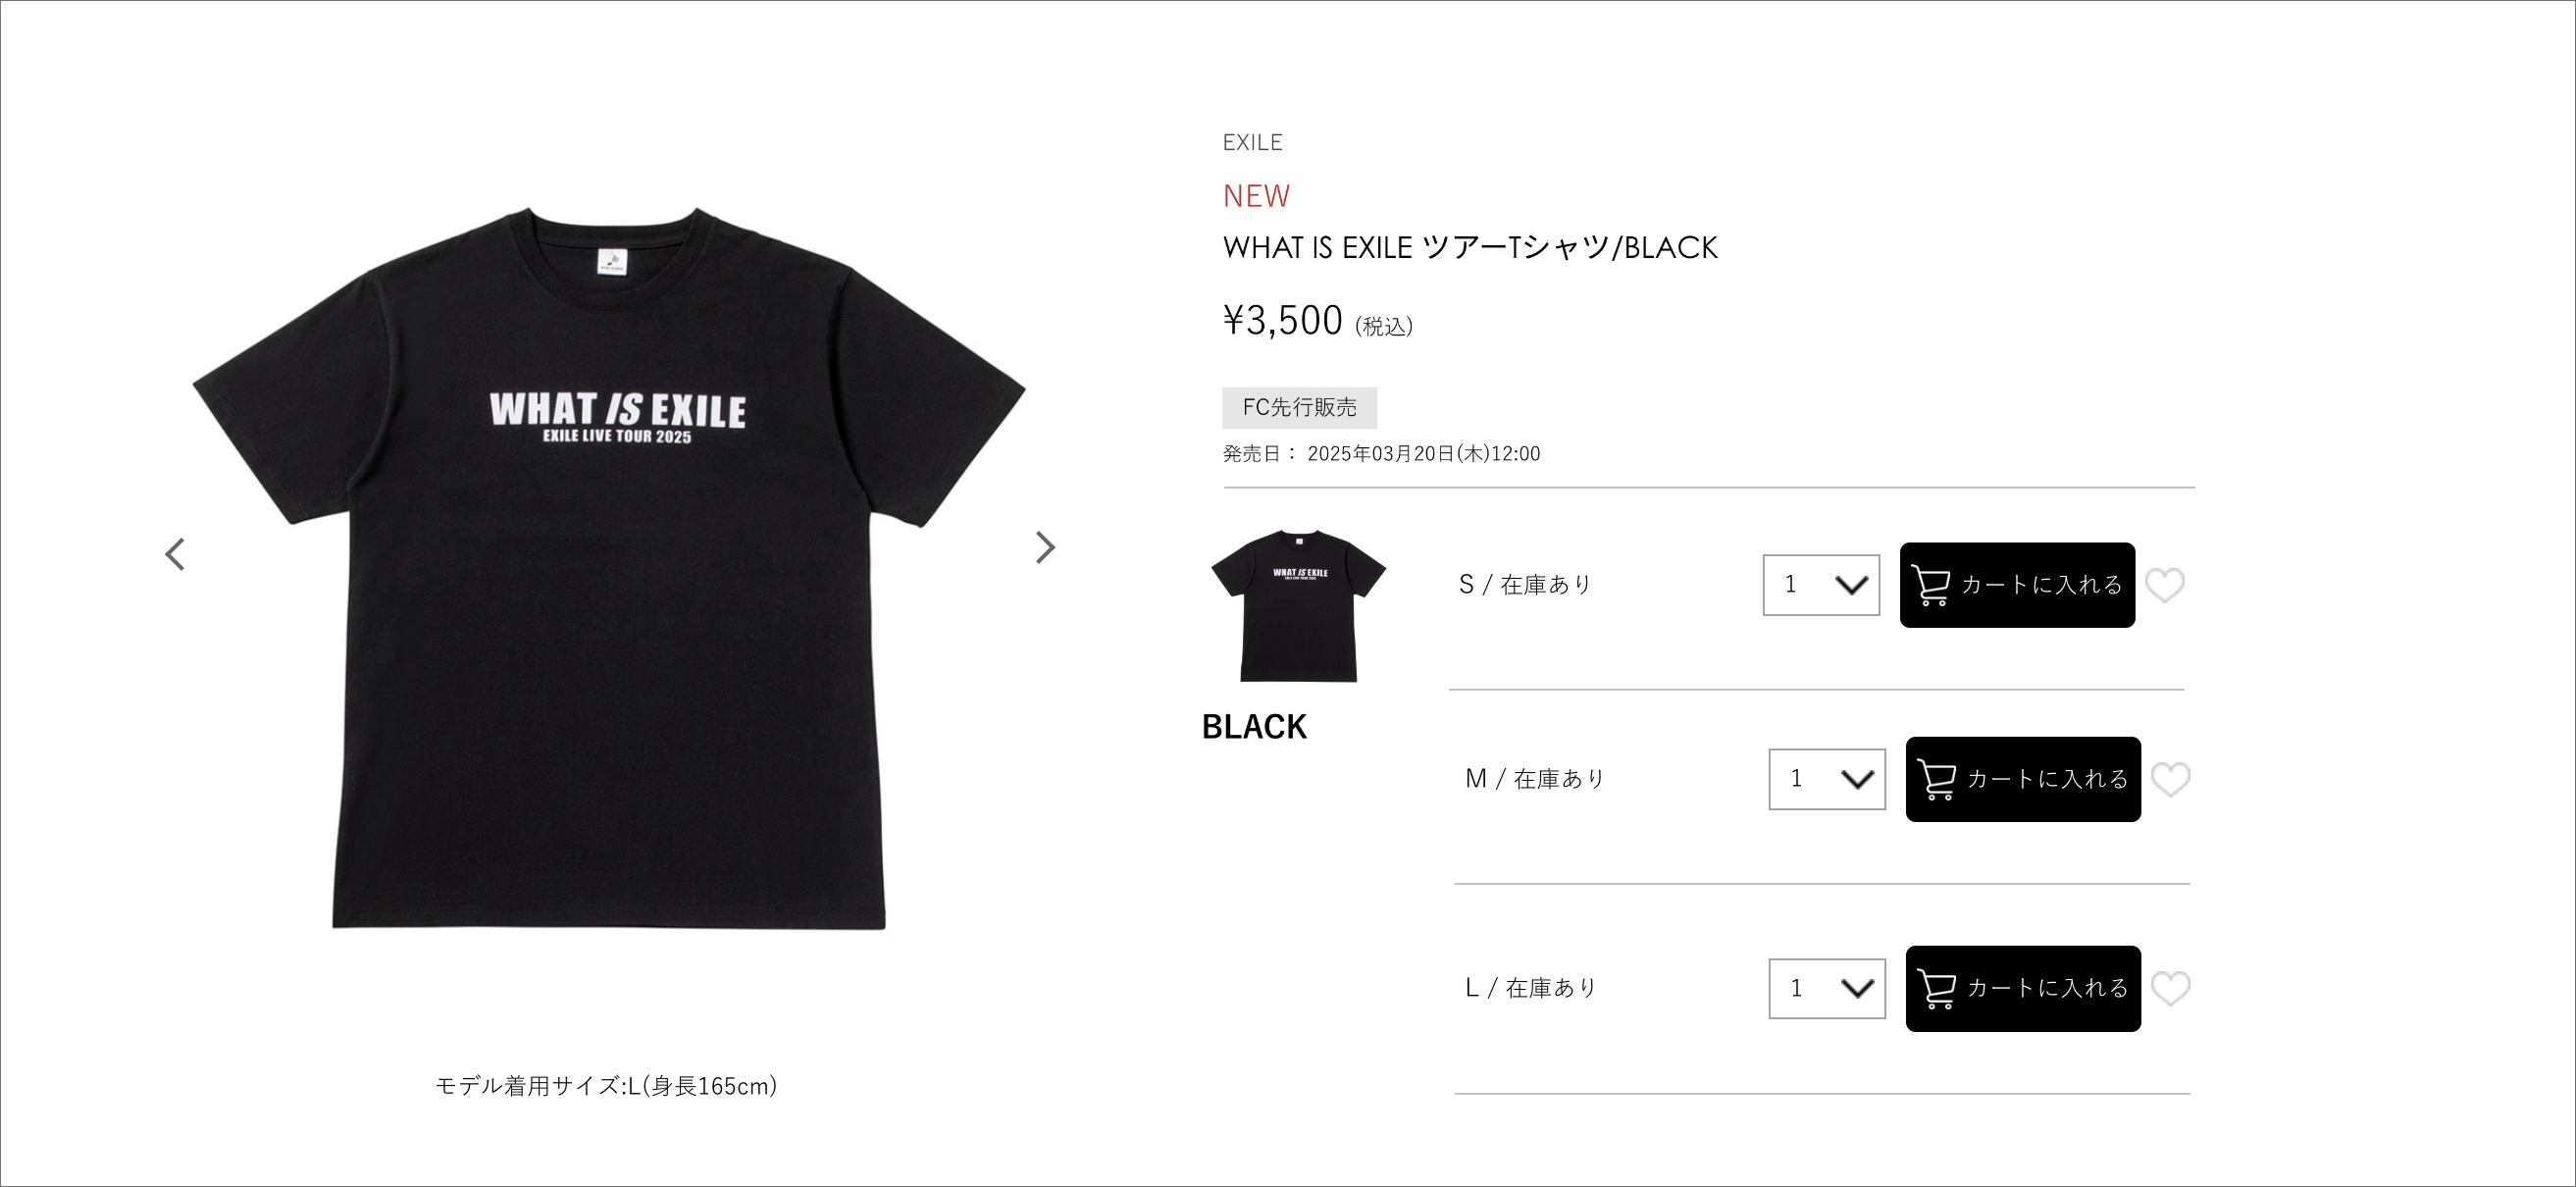Click the cart icon in size S button
2576x1187 pixels.
(x=1930, y=585)
